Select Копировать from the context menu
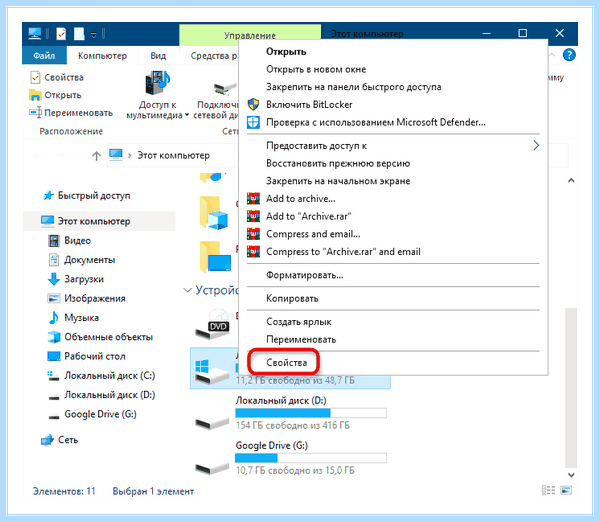Viewport: 600px width, 522px height. coord(292,299)
